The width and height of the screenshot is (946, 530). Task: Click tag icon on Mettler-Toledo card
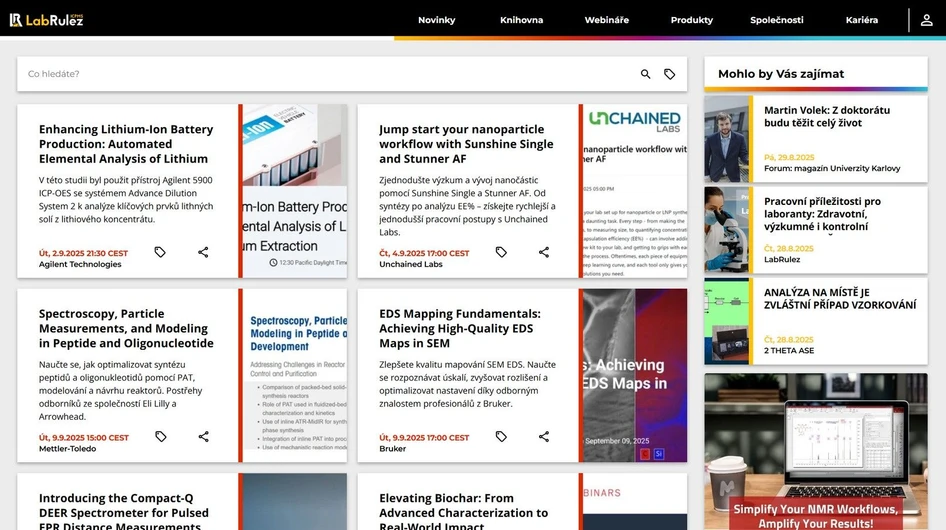point(160,437)
